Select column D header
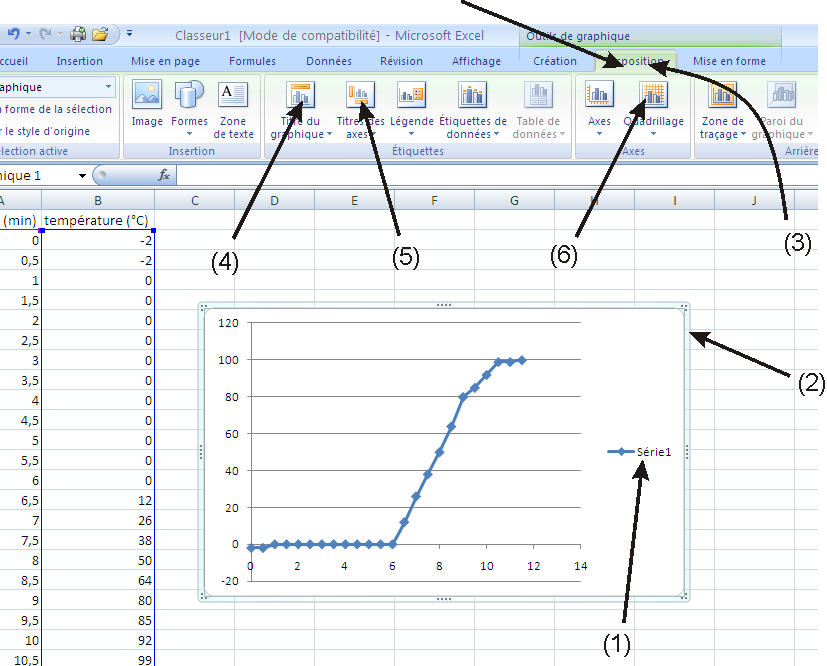827x666 pixels. tap(274, 201)
